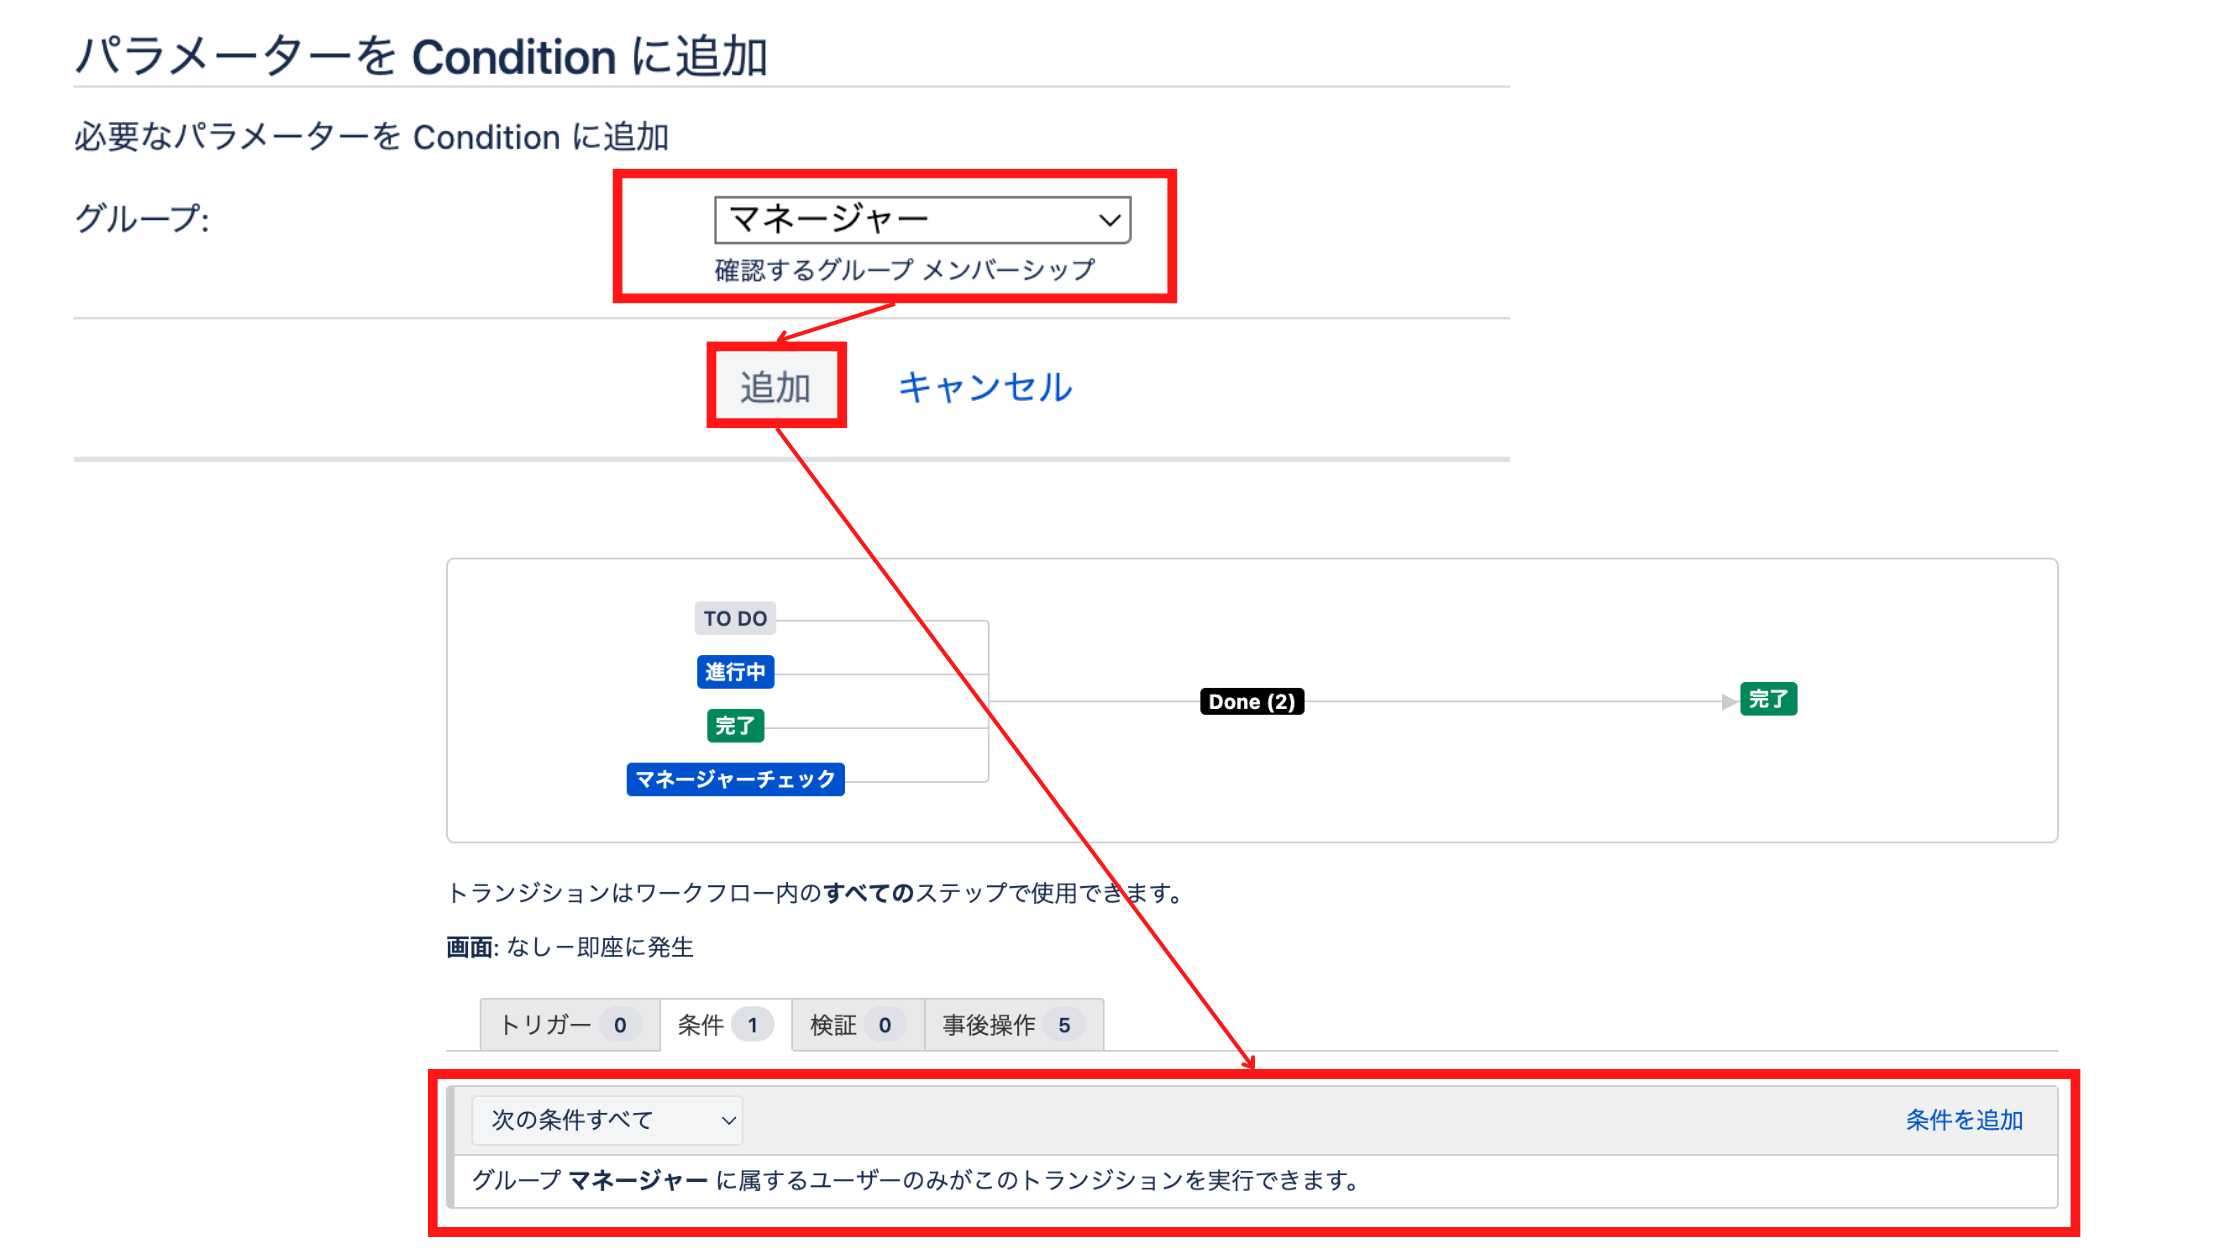
Task: Open the マネージャー group dropdown
Action: tap(920, 219)
